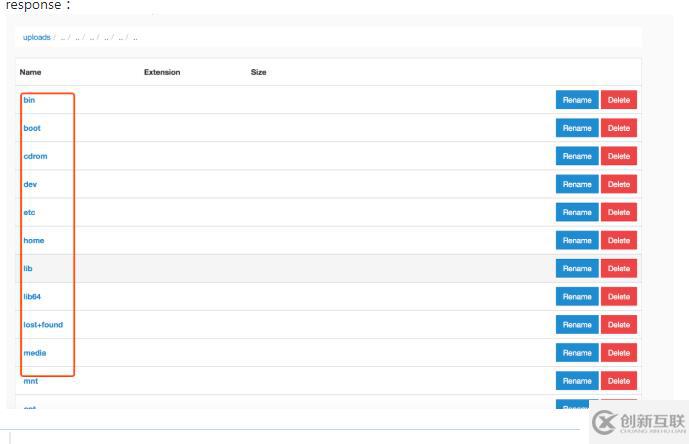Screen dimensions: 689x444
Task: Open the home folder
Action: tap(33, 240)
